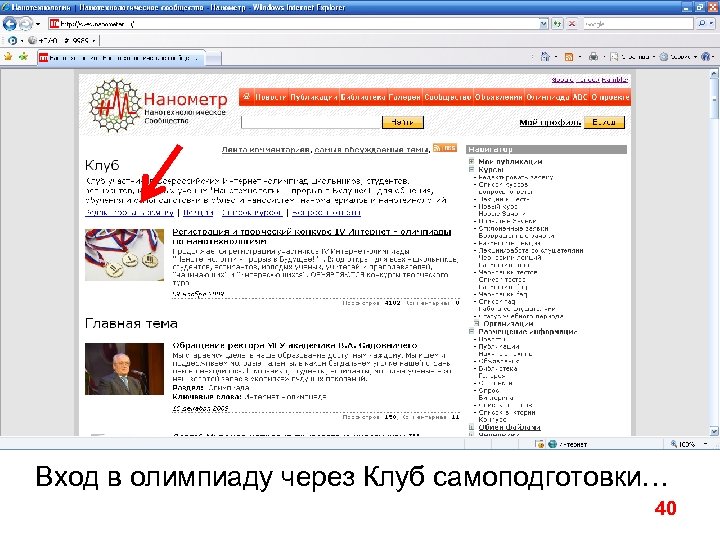The width and height of the screenshot is (720, 540).
Task: Click the medals thumbnail image
Action: [x=124, y=255]
